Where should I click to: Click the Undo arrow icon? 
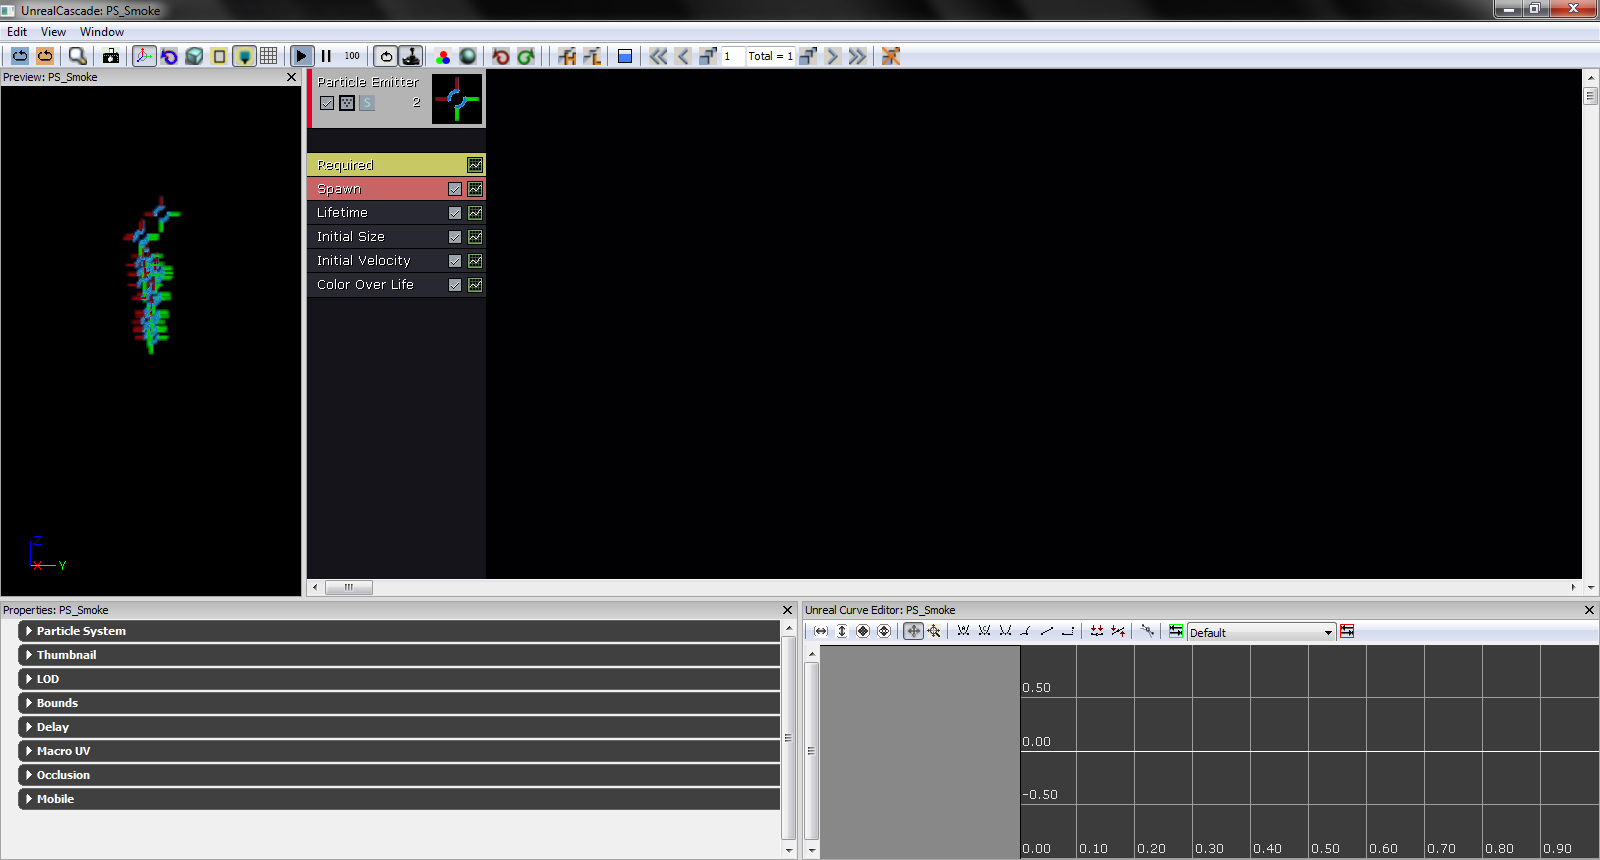pos(501,56)
